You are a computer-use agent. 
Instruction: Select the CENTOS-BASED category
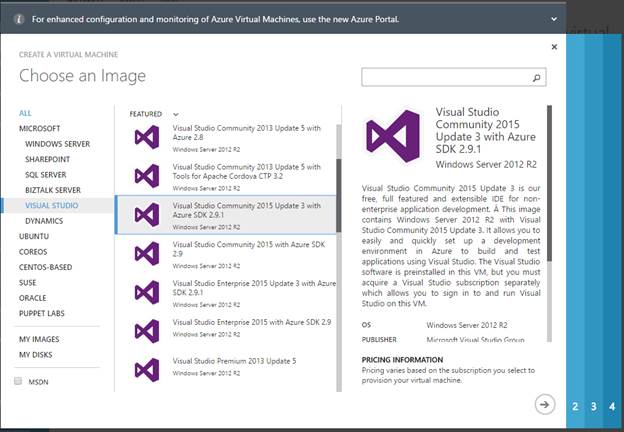click(45, 267)
